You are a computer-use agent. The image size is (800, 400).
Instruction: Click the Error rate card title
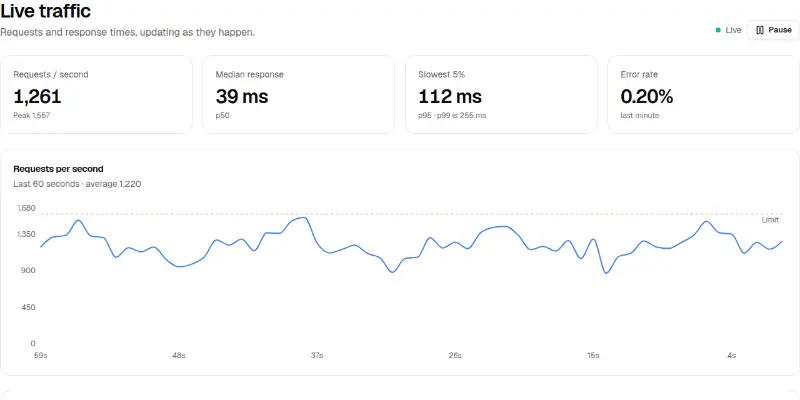[x=639, y=74]
